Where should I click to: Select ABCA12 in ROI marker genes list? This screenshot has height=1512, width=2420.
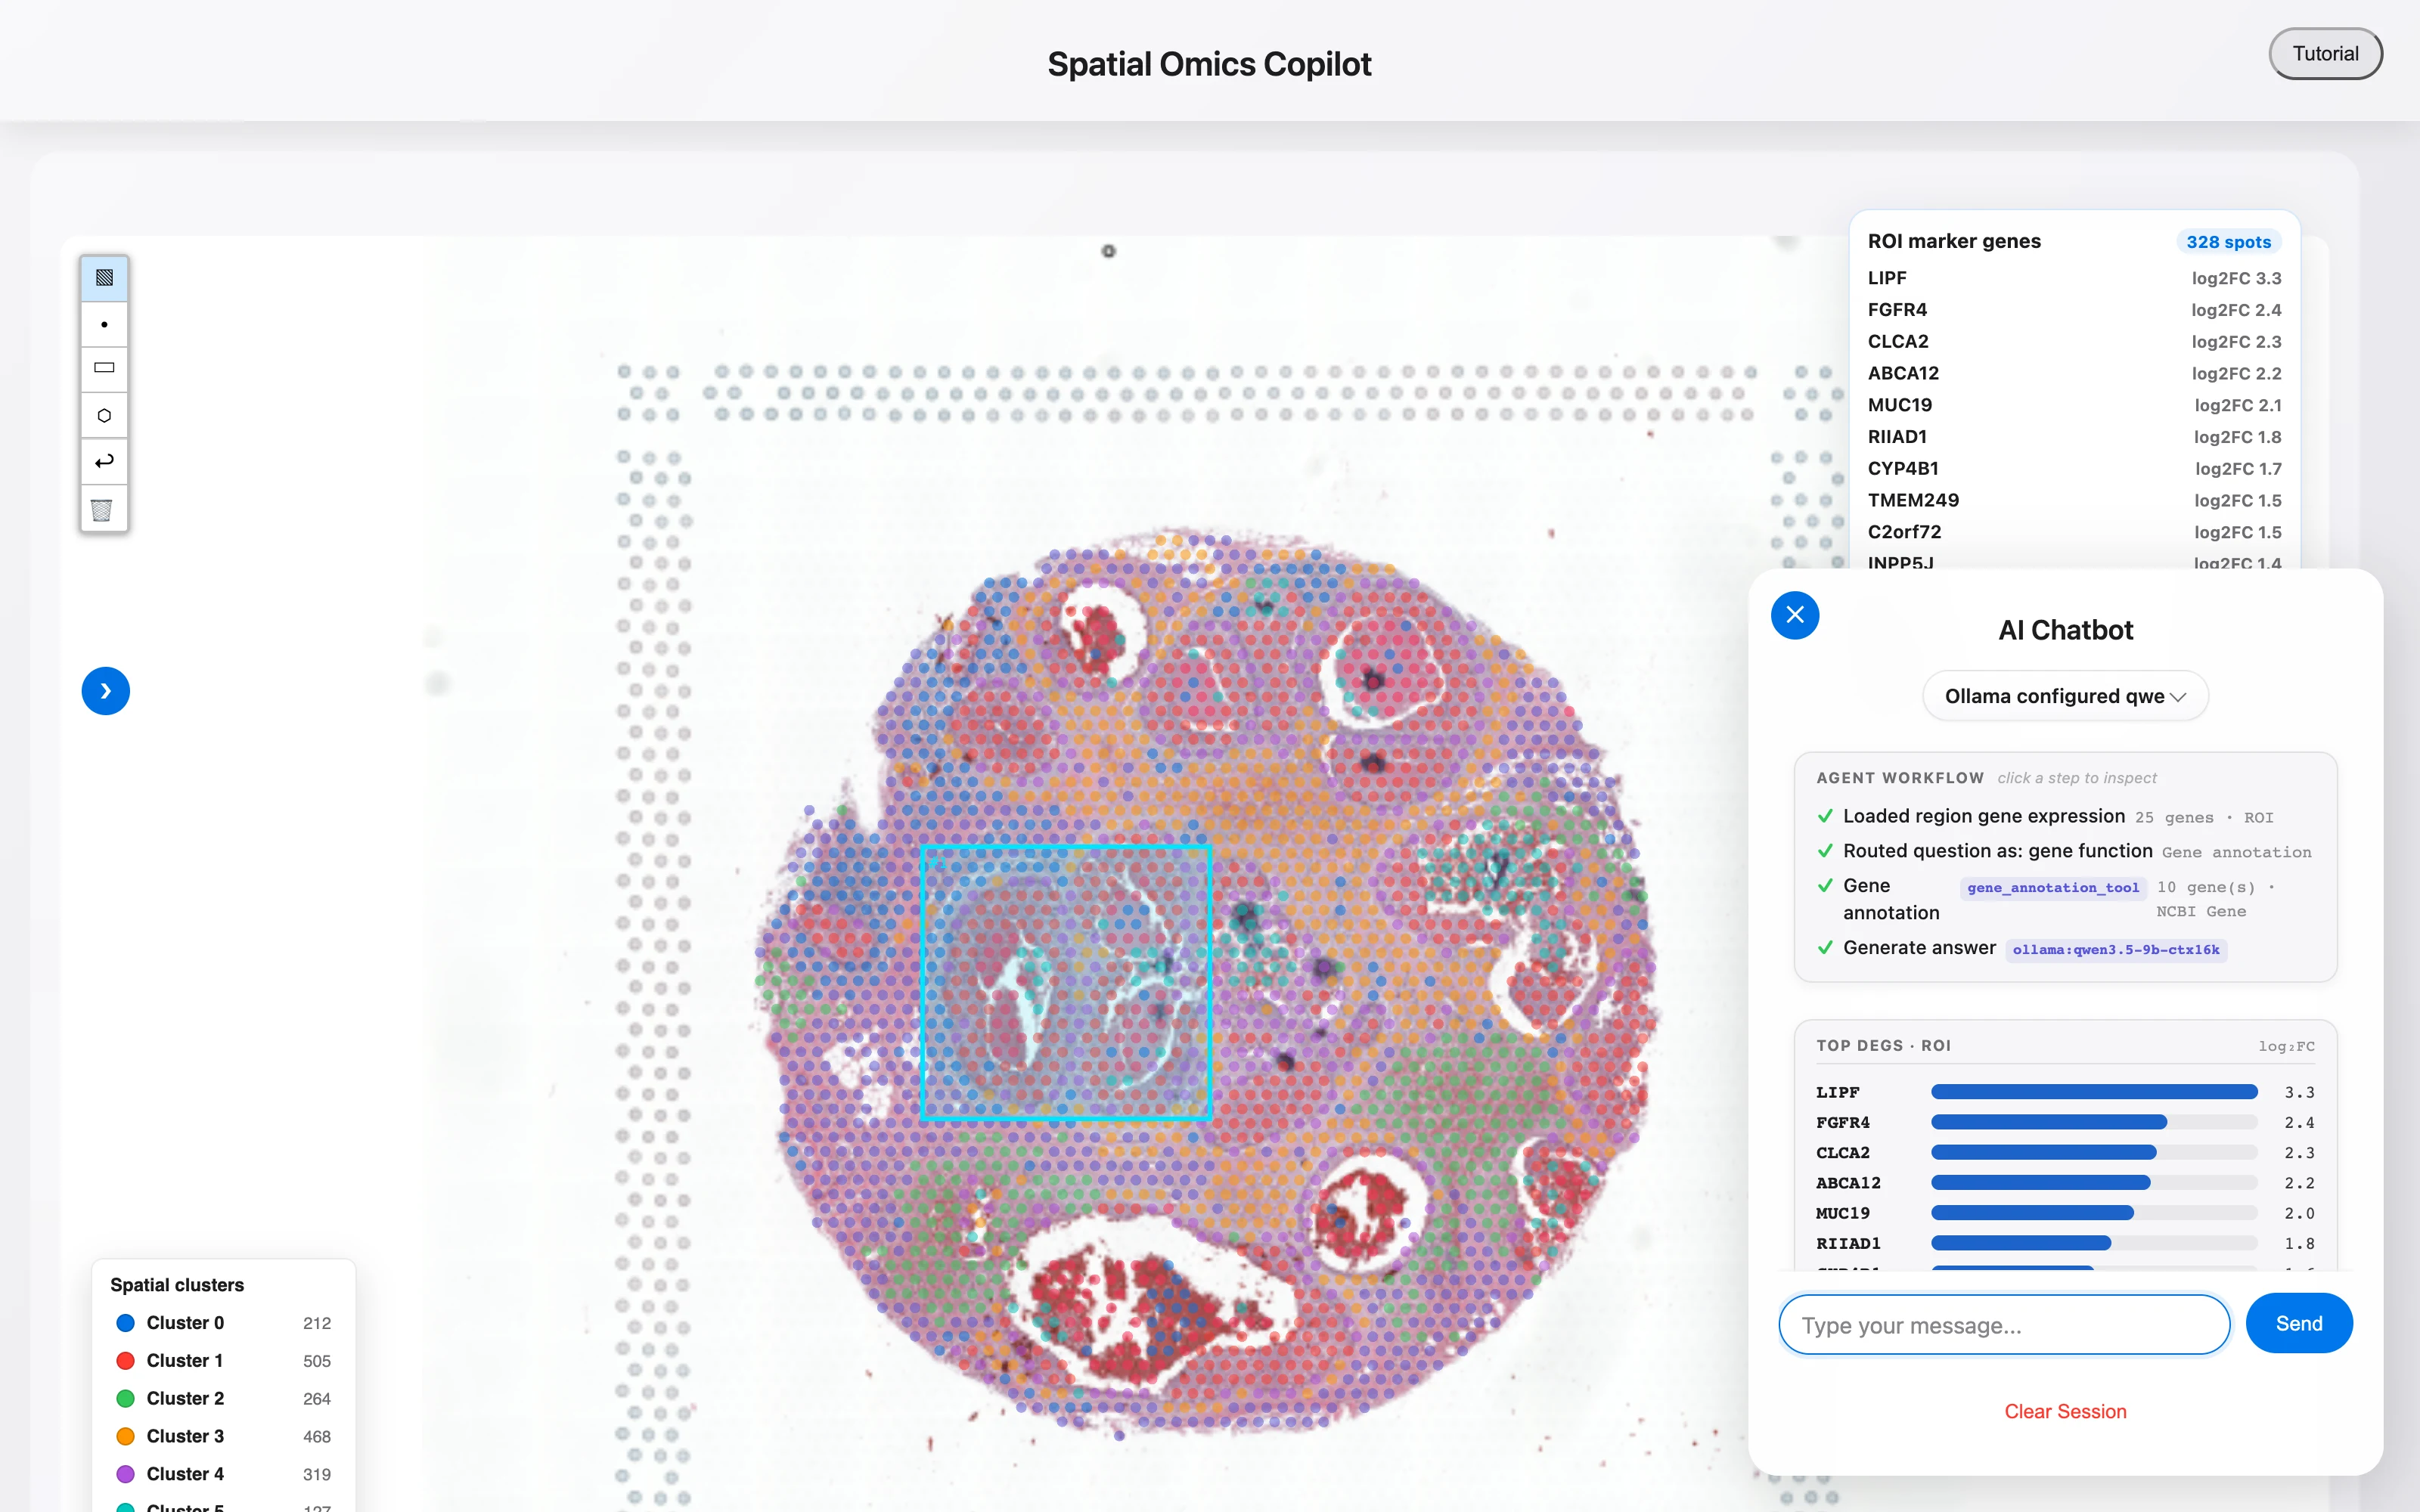[2074, 373]
